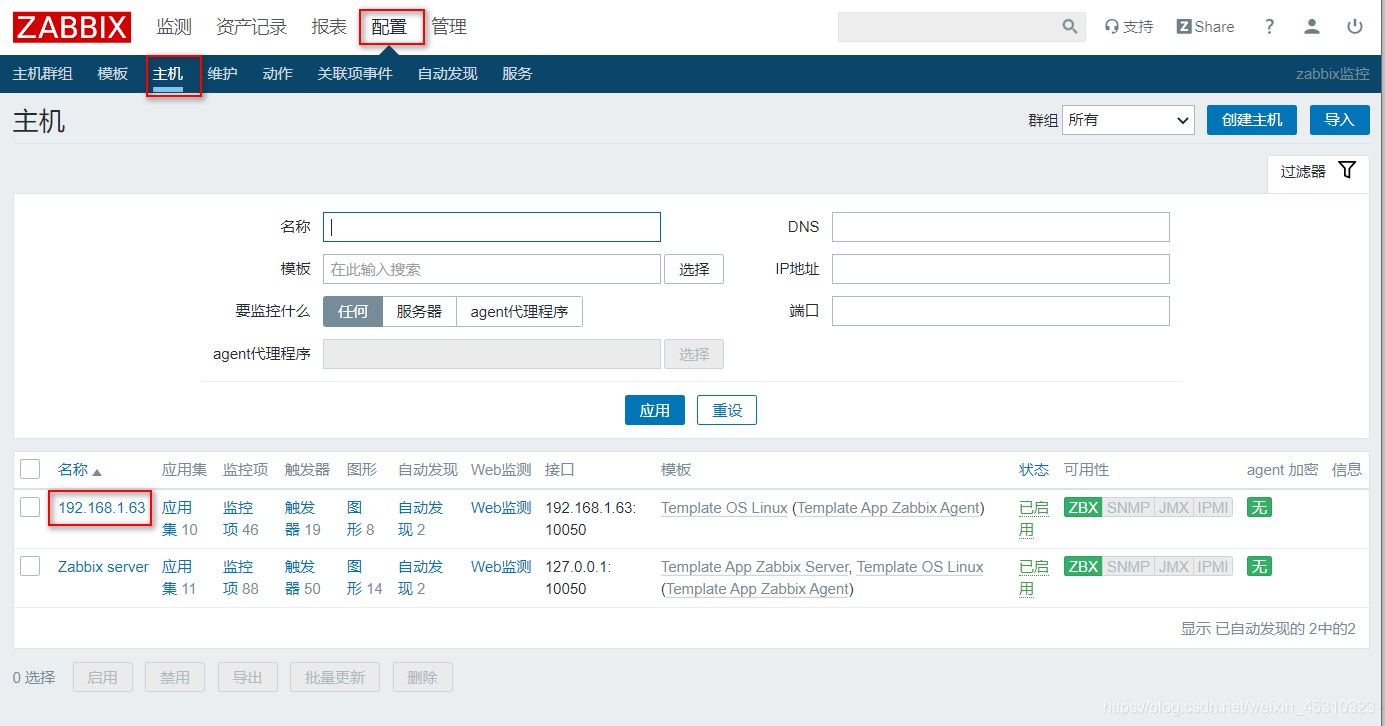Open Template App Zabbix Server link
1385x726 pixels.
(754, 567)
